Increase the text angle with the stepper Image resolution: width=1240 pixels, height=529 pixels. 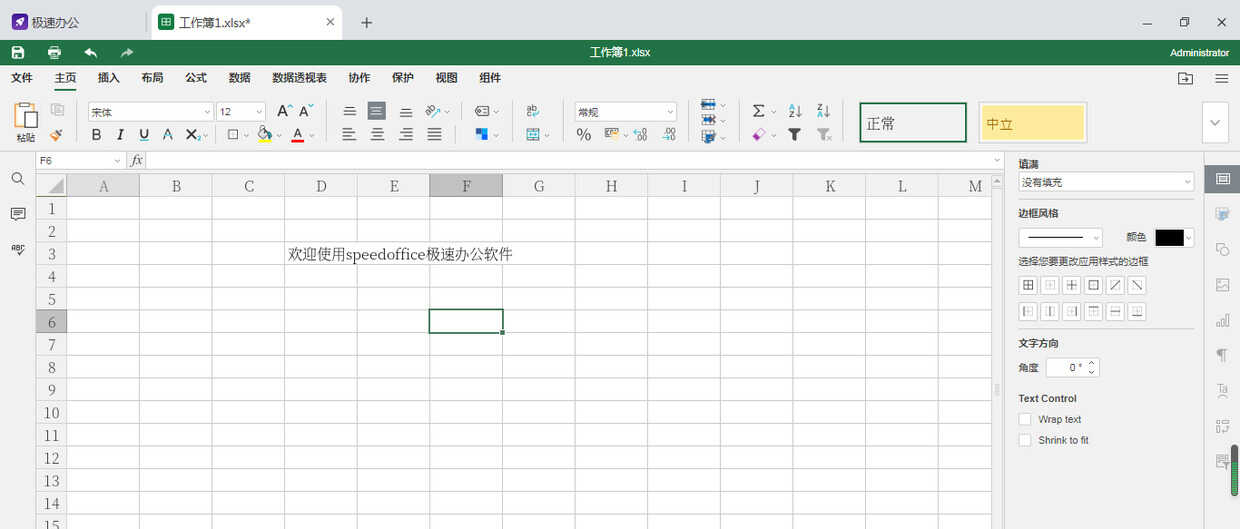pyautogui.click(x=1092, y=363)
